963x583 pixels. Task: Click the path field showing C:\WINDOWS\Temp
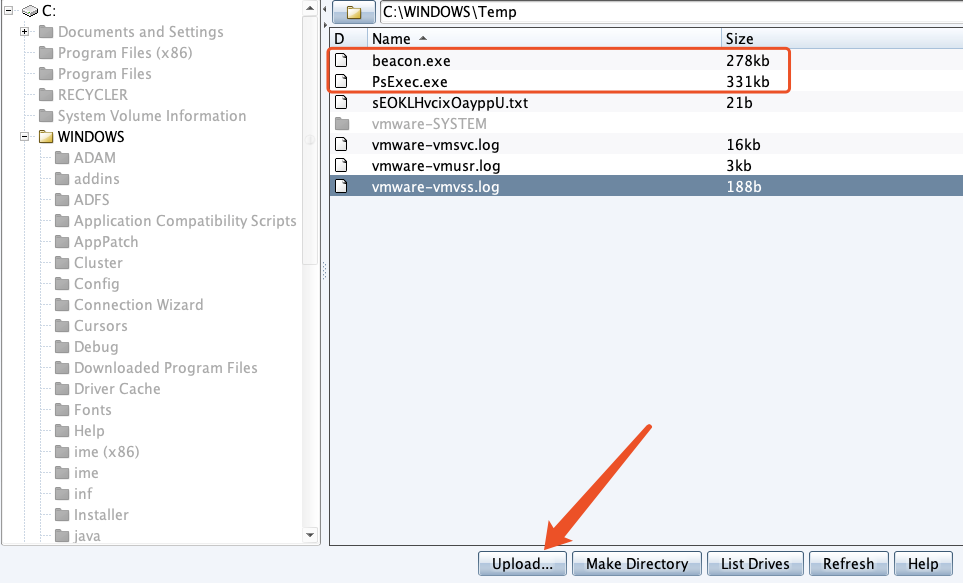pyautogui.click(x=671, y=12)
